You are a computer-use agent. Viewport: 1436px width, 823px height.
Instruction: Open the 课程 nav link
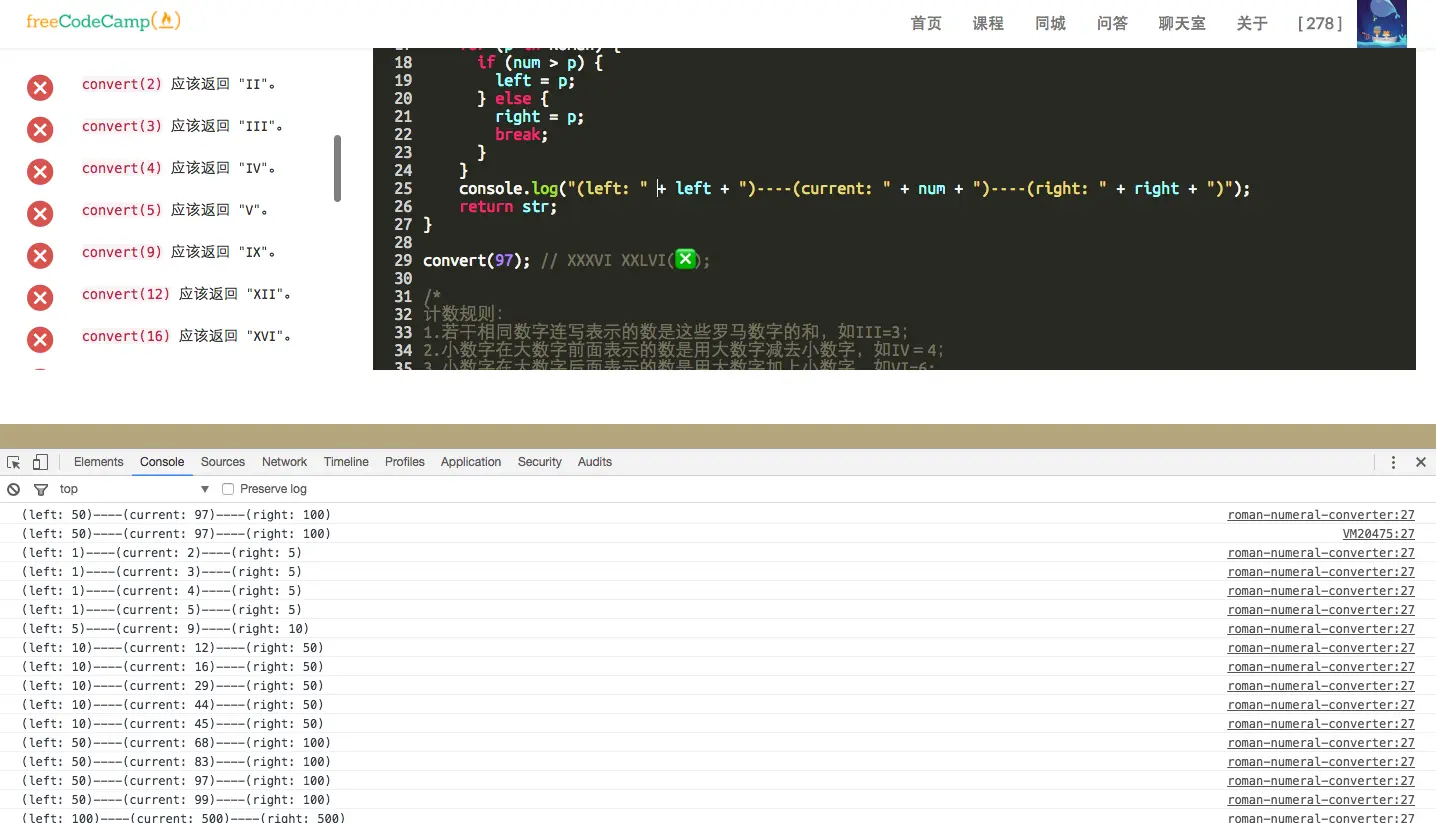[x=988, y=23]
